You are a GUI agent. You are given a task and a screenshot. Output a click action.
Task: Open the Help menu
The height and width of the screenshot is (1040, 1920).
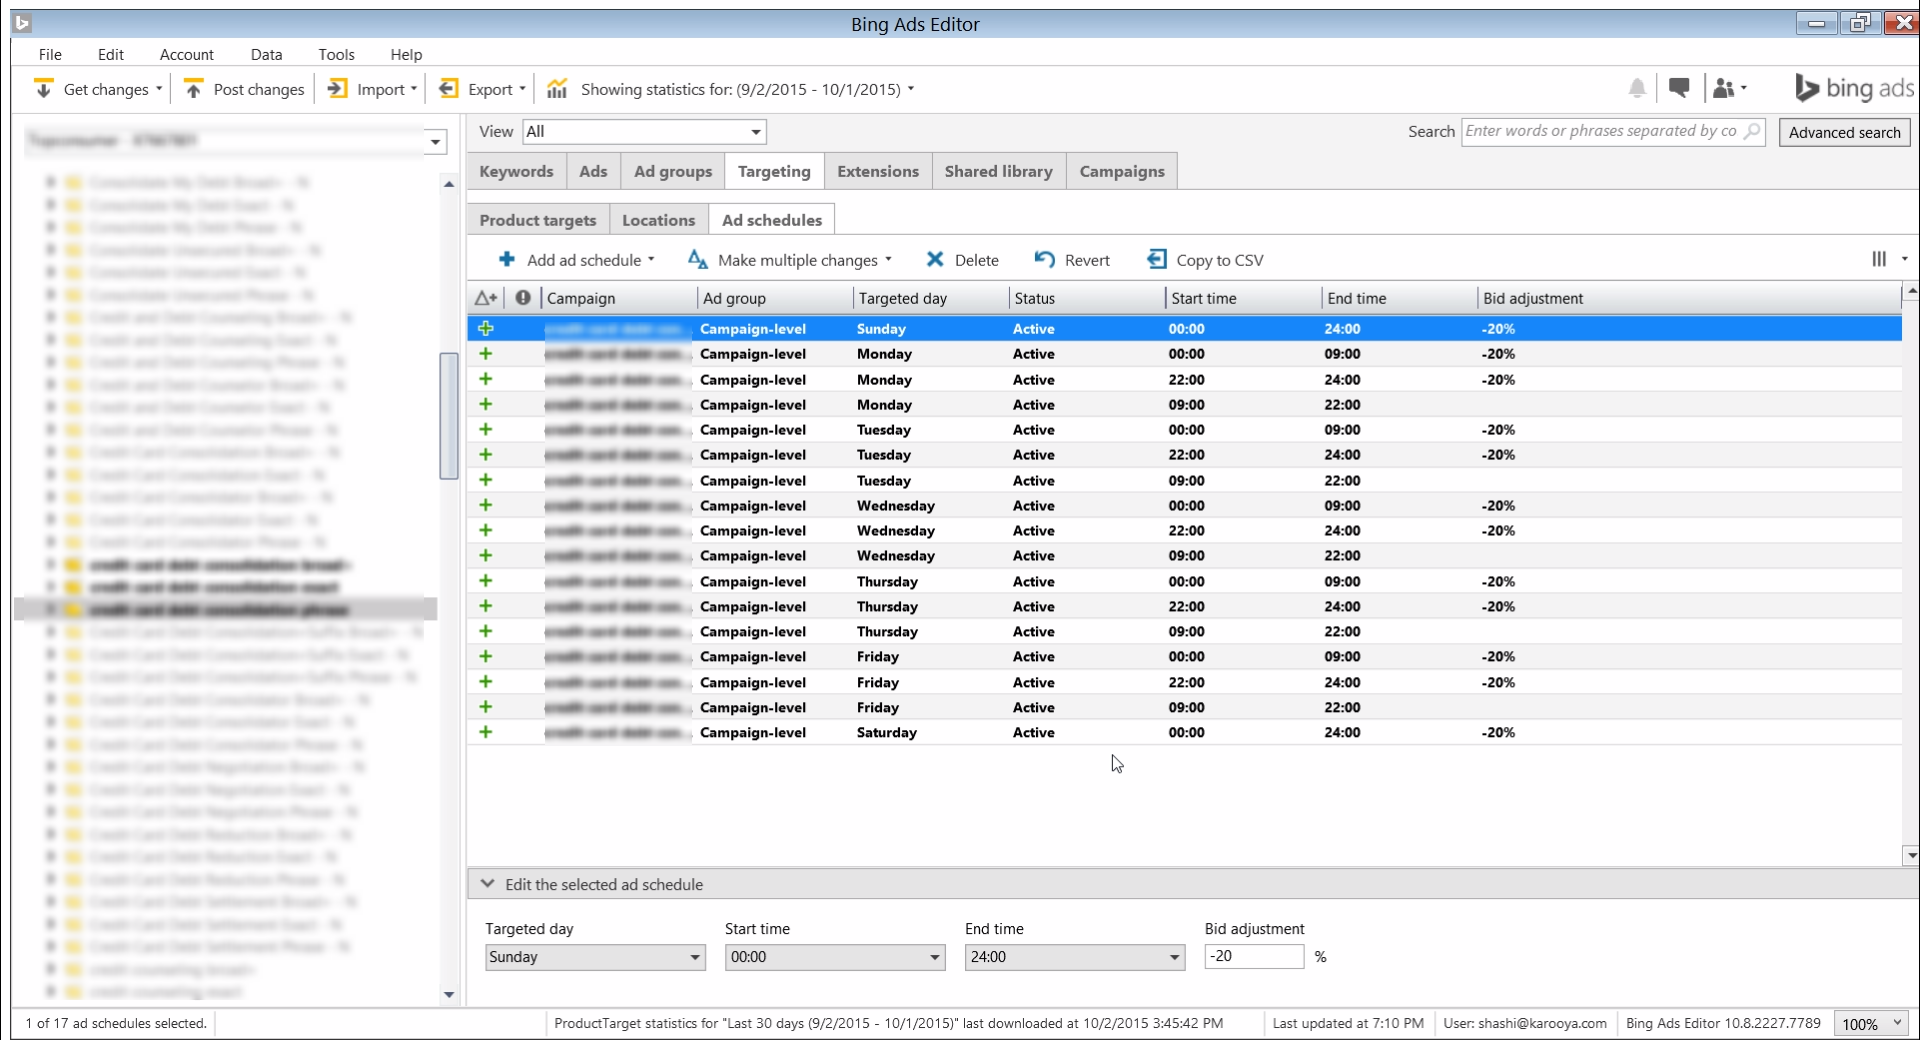[x=406, y=54]
